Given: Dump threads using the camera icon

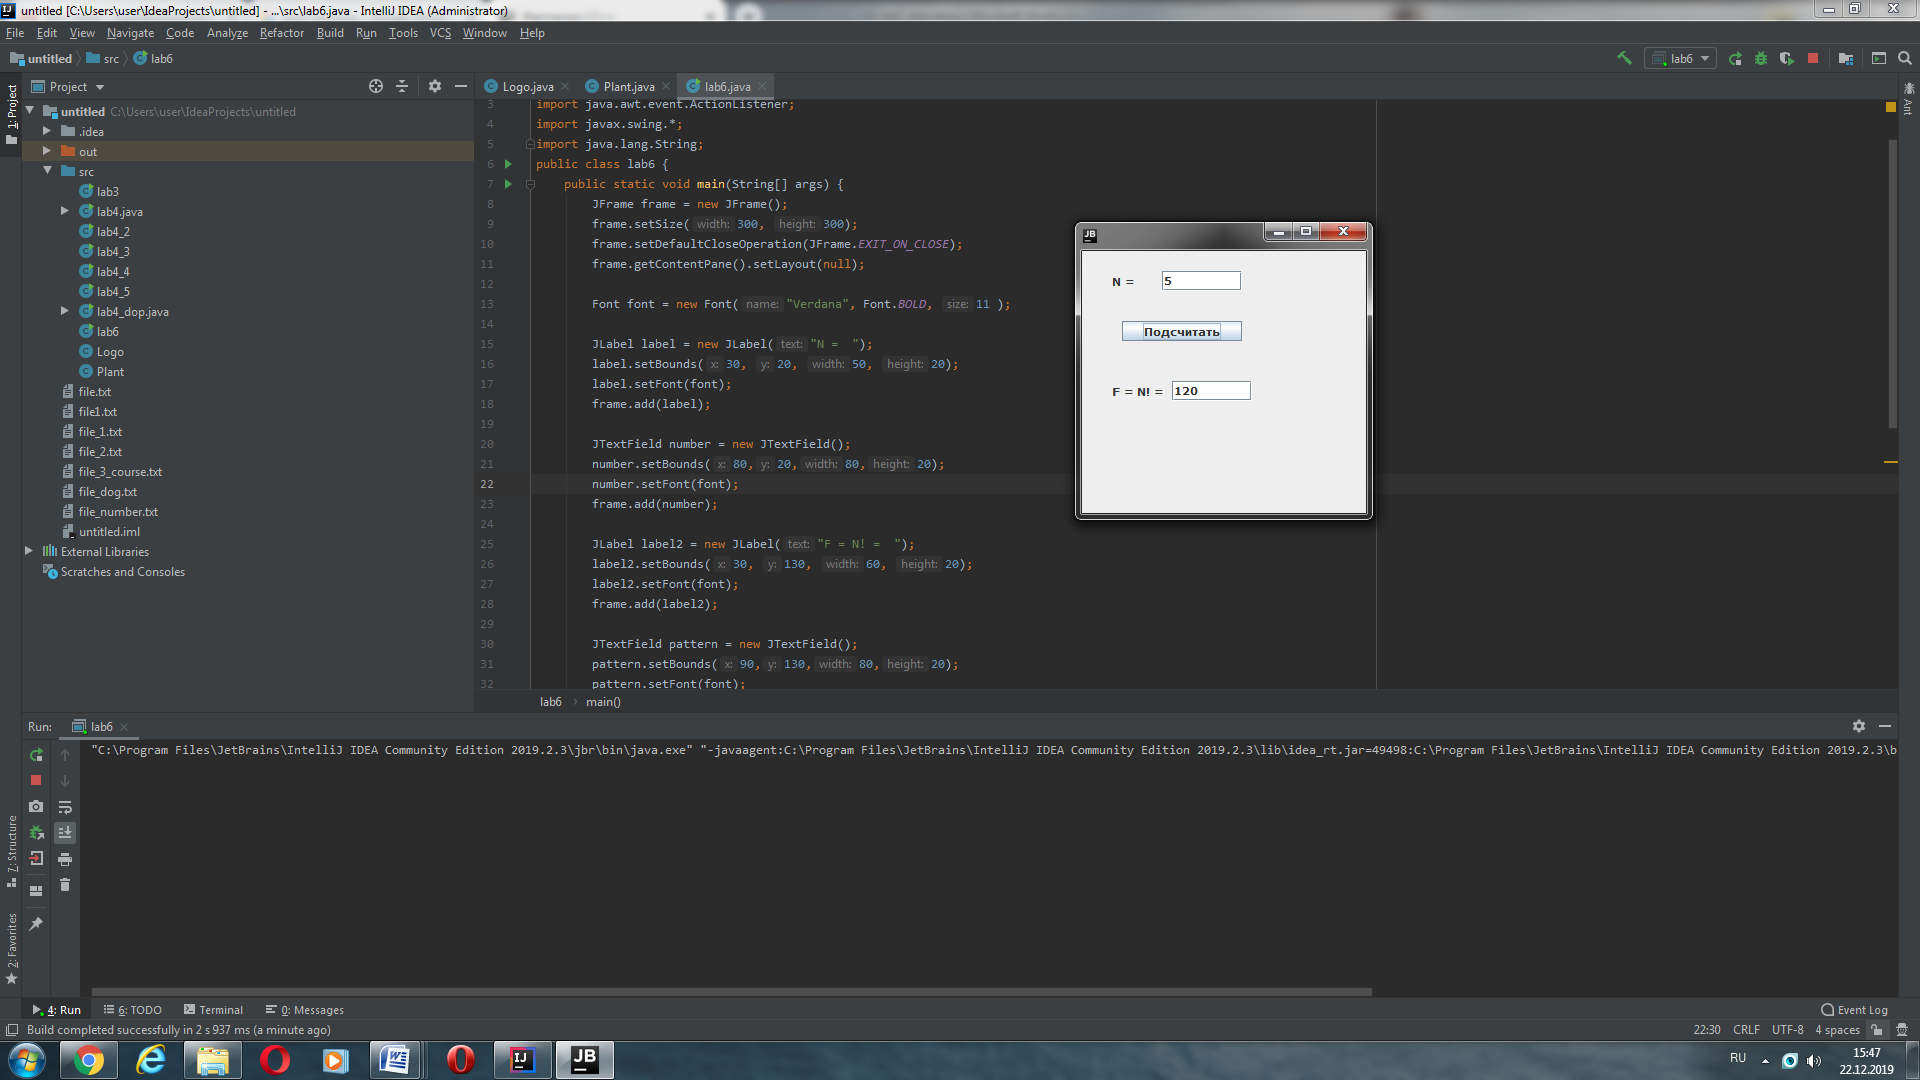Looking at the screenshot, I should coord(36,806).
